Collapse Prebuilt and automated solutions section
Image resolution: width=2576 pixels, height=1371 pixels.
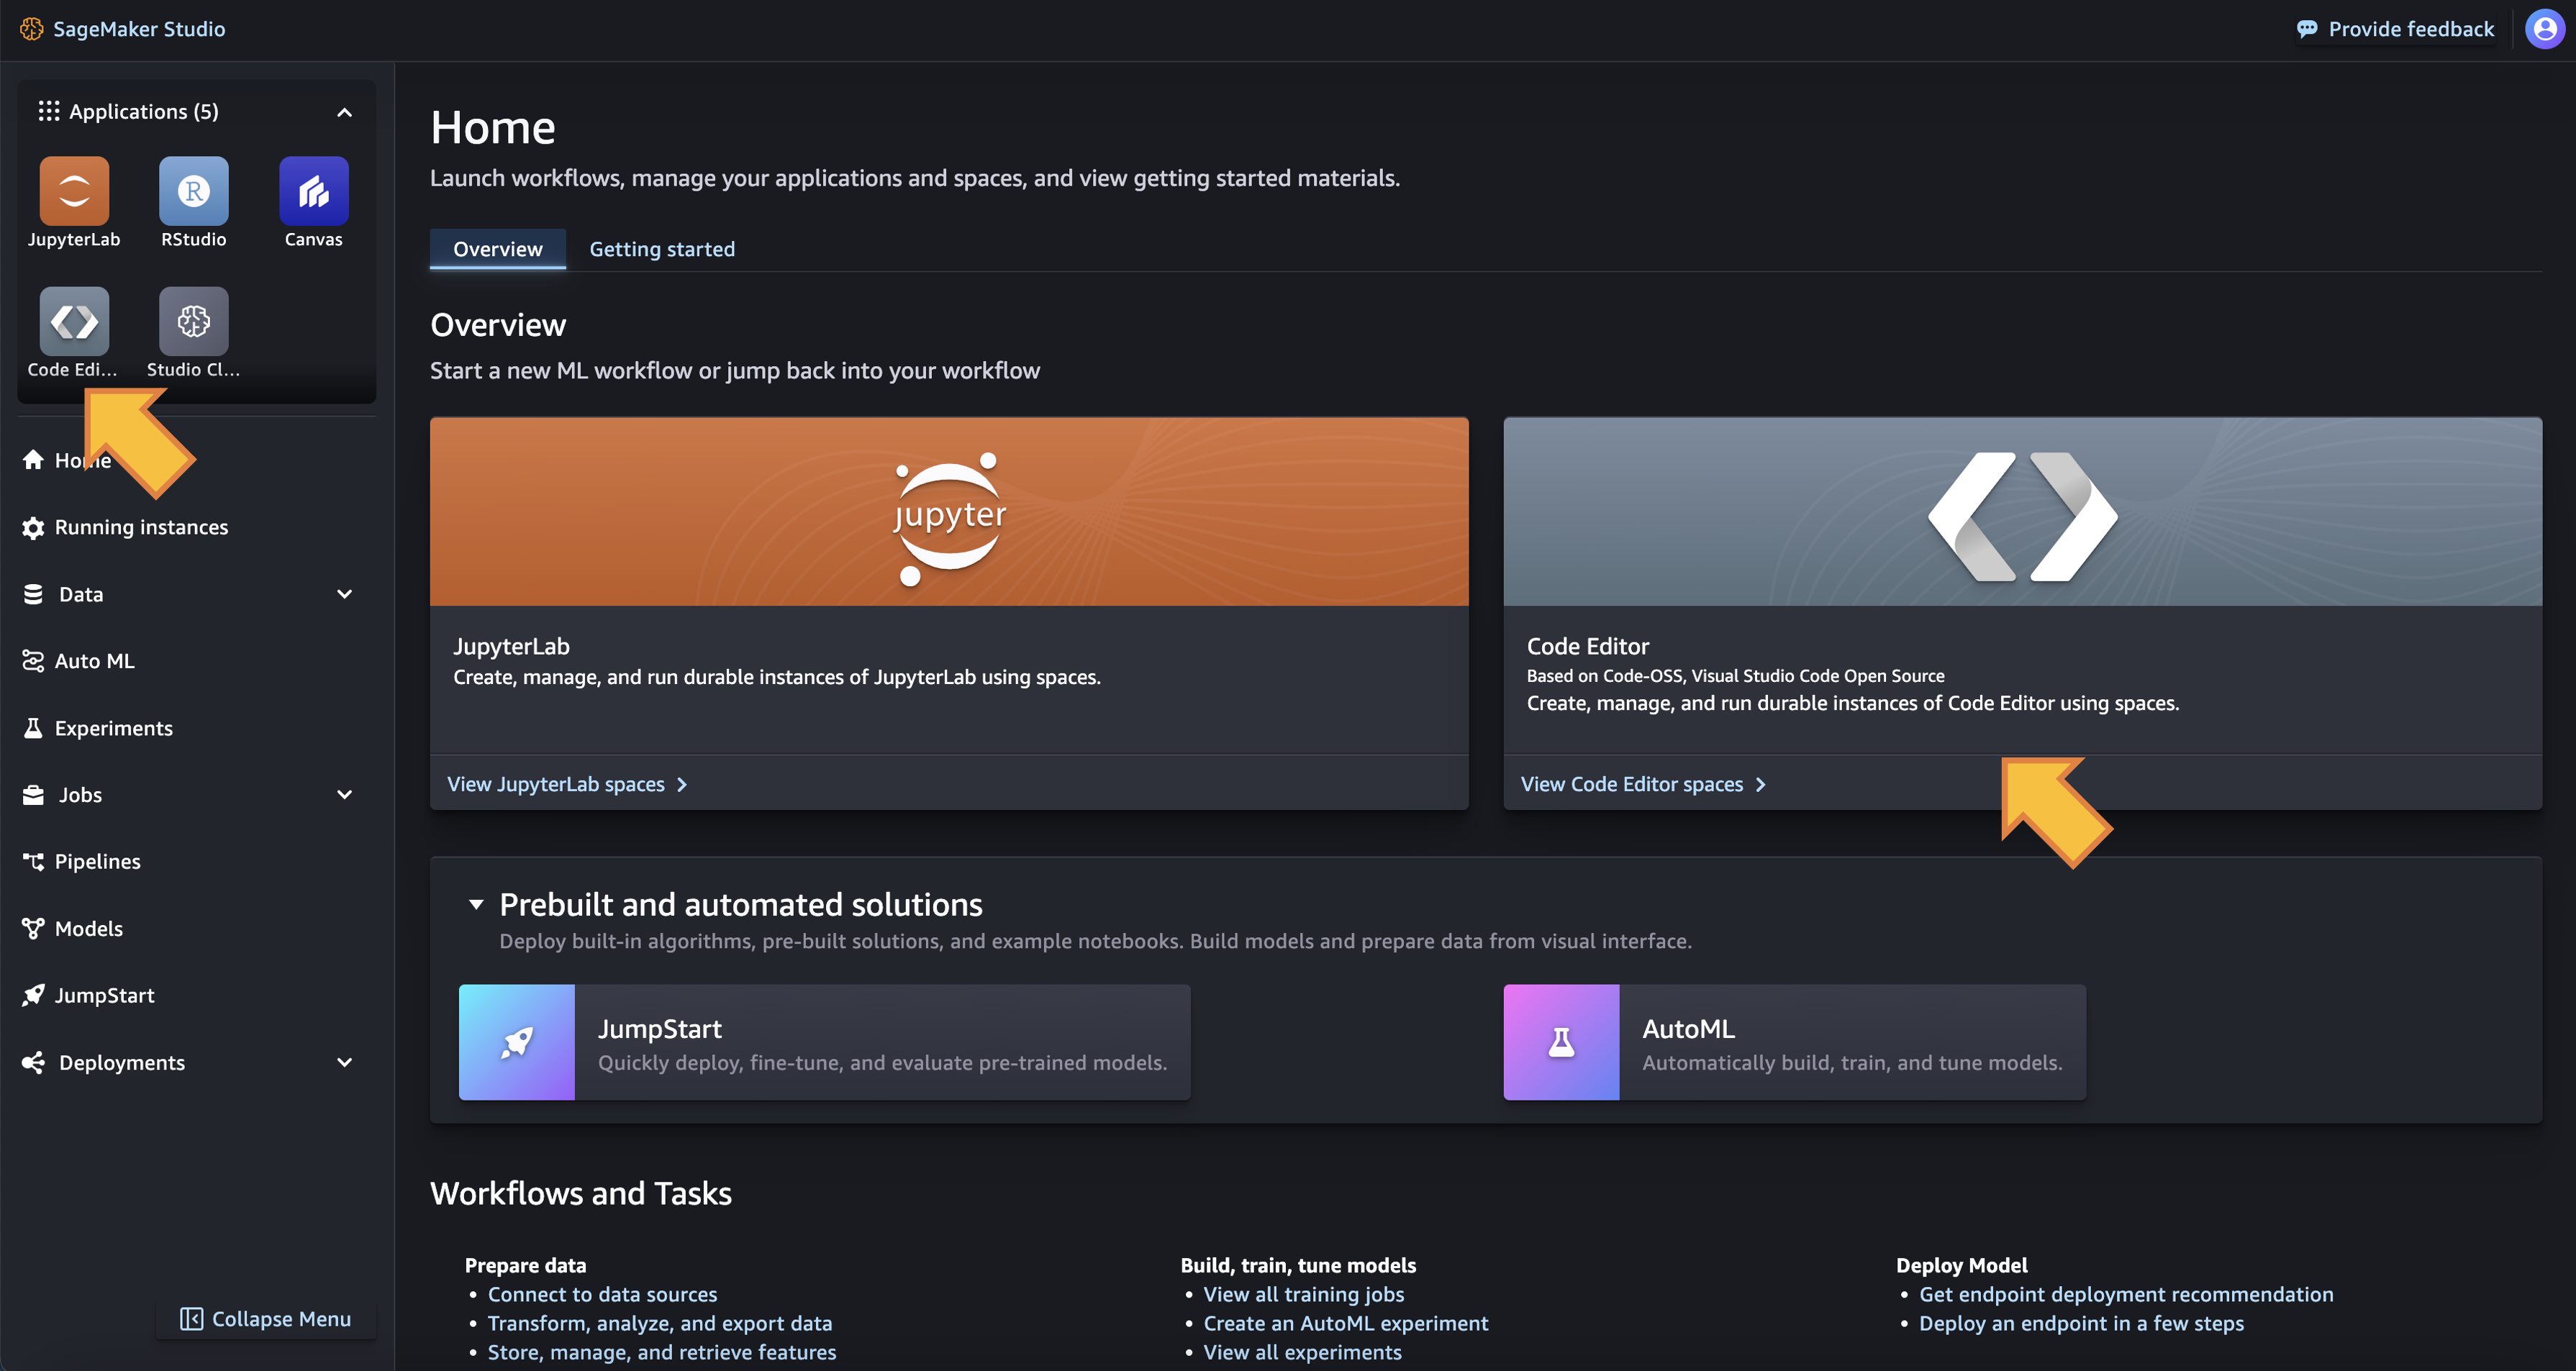pos(476,904)
